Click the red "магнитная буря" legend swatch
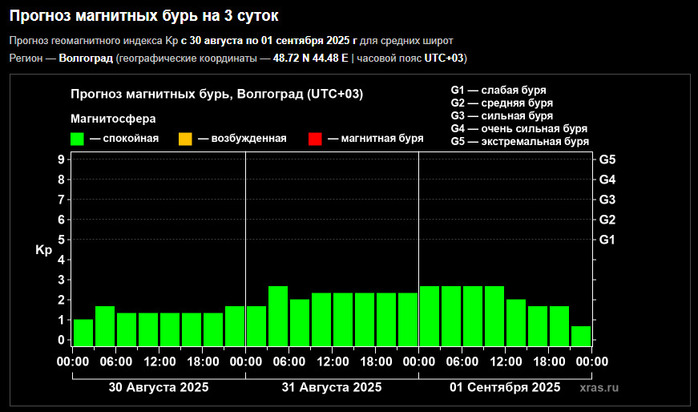This screenshot has width=698, height=412. tap(315, 138)
